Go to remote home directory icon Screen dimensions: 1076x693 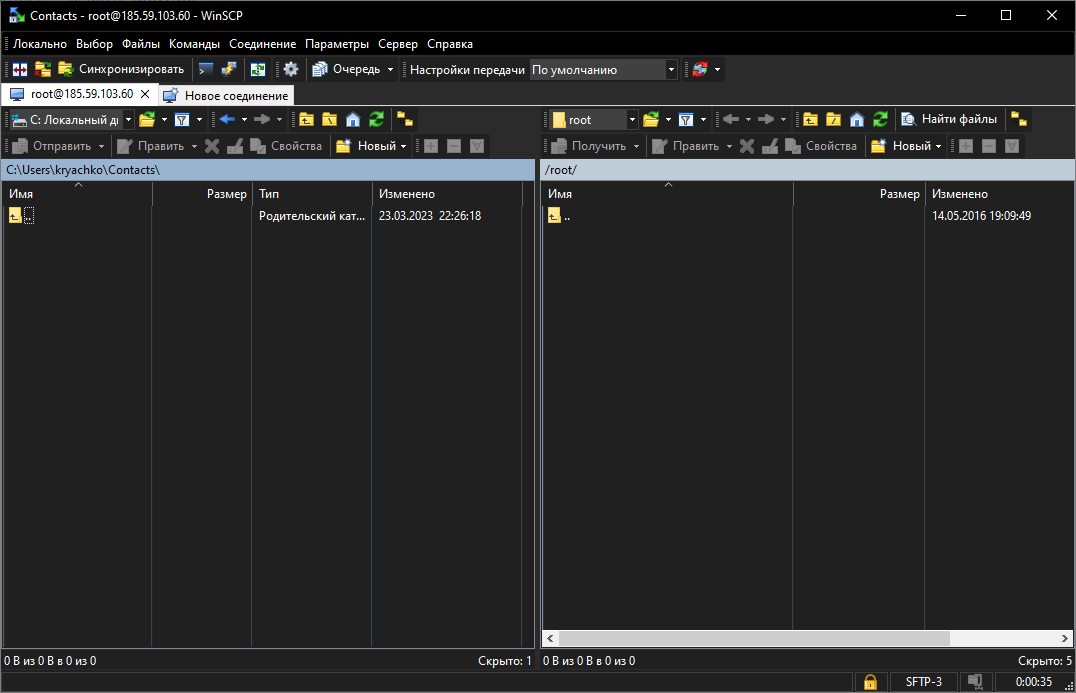(857, 120)
